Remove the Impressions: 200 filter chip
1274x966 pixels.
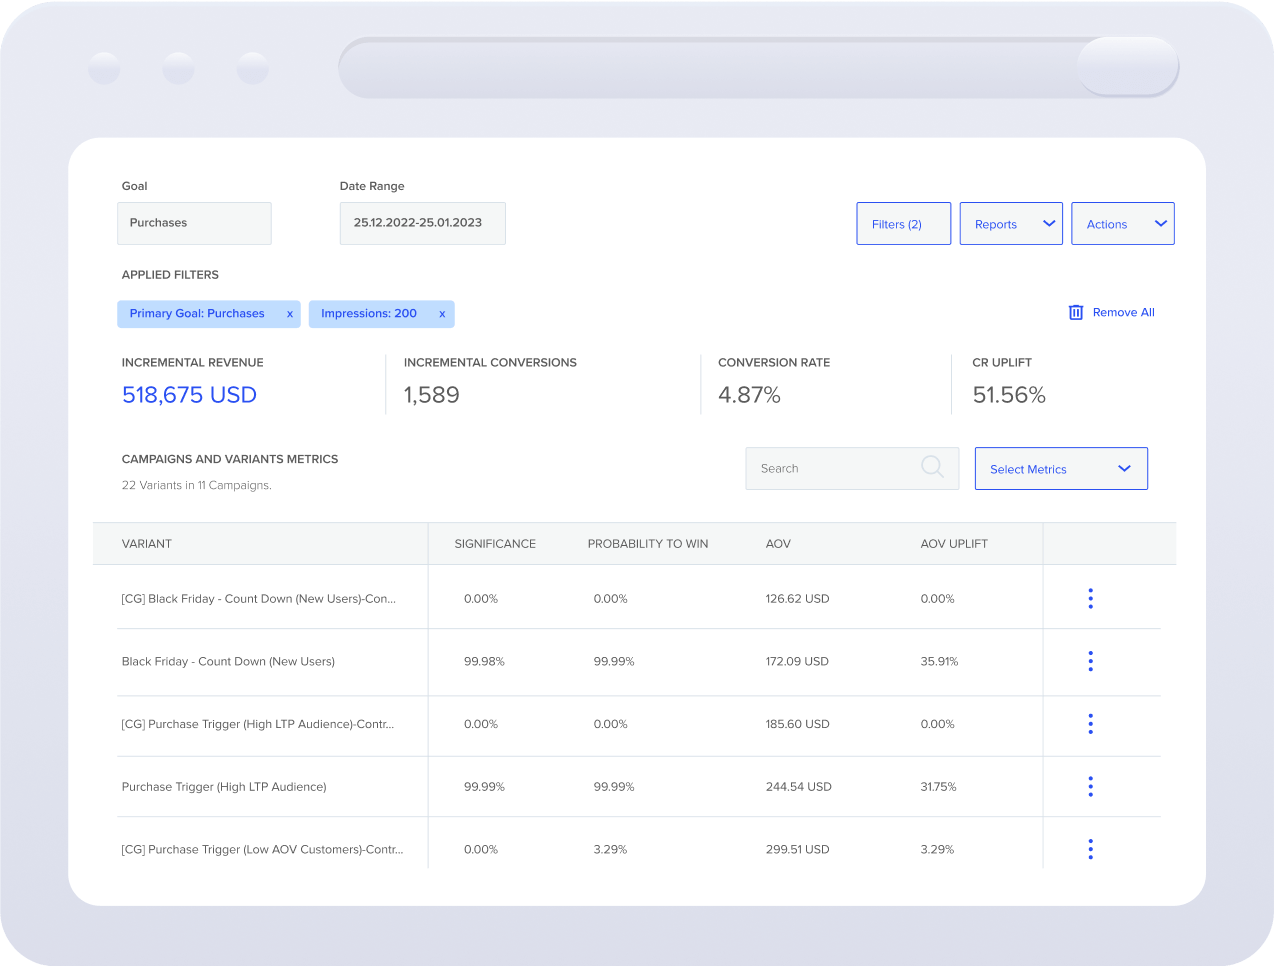click(x=442, y=314)
